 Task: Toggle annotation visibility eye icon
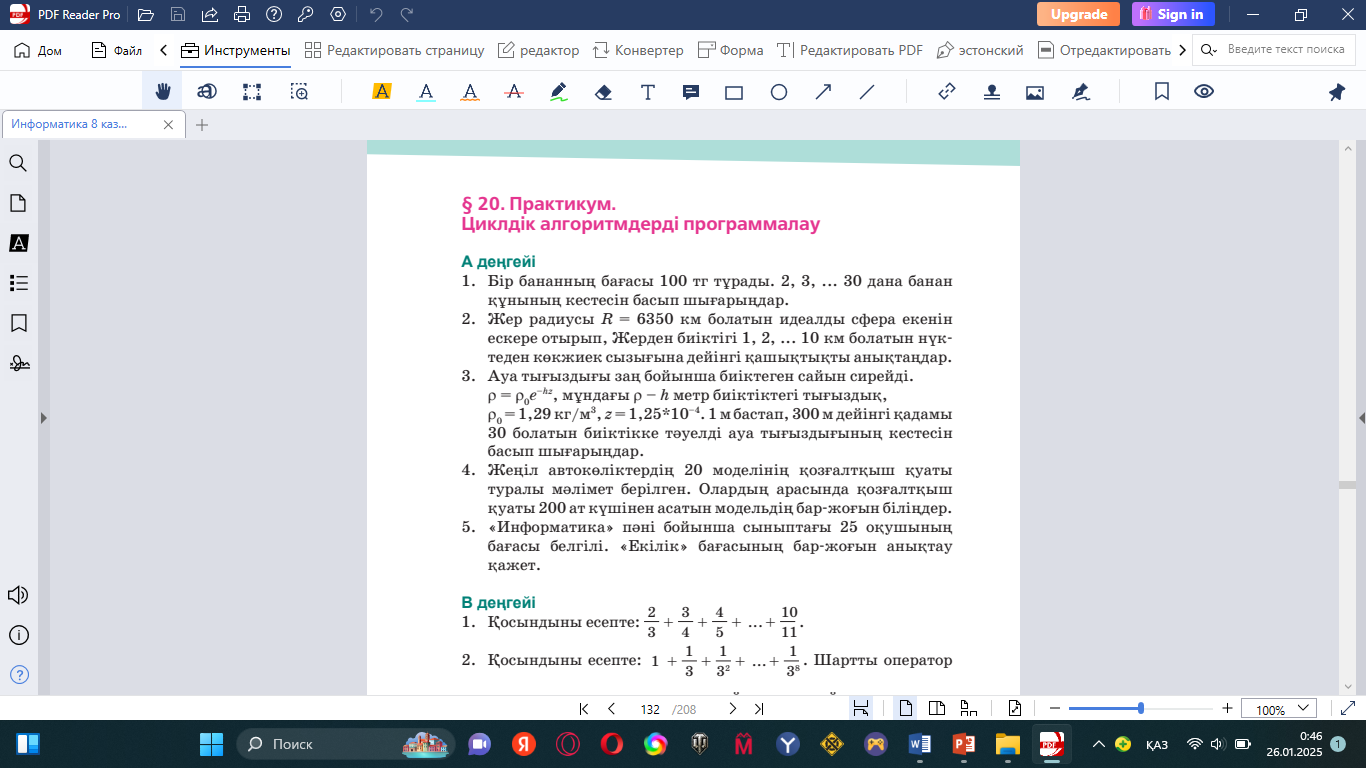click(1204, 92)
